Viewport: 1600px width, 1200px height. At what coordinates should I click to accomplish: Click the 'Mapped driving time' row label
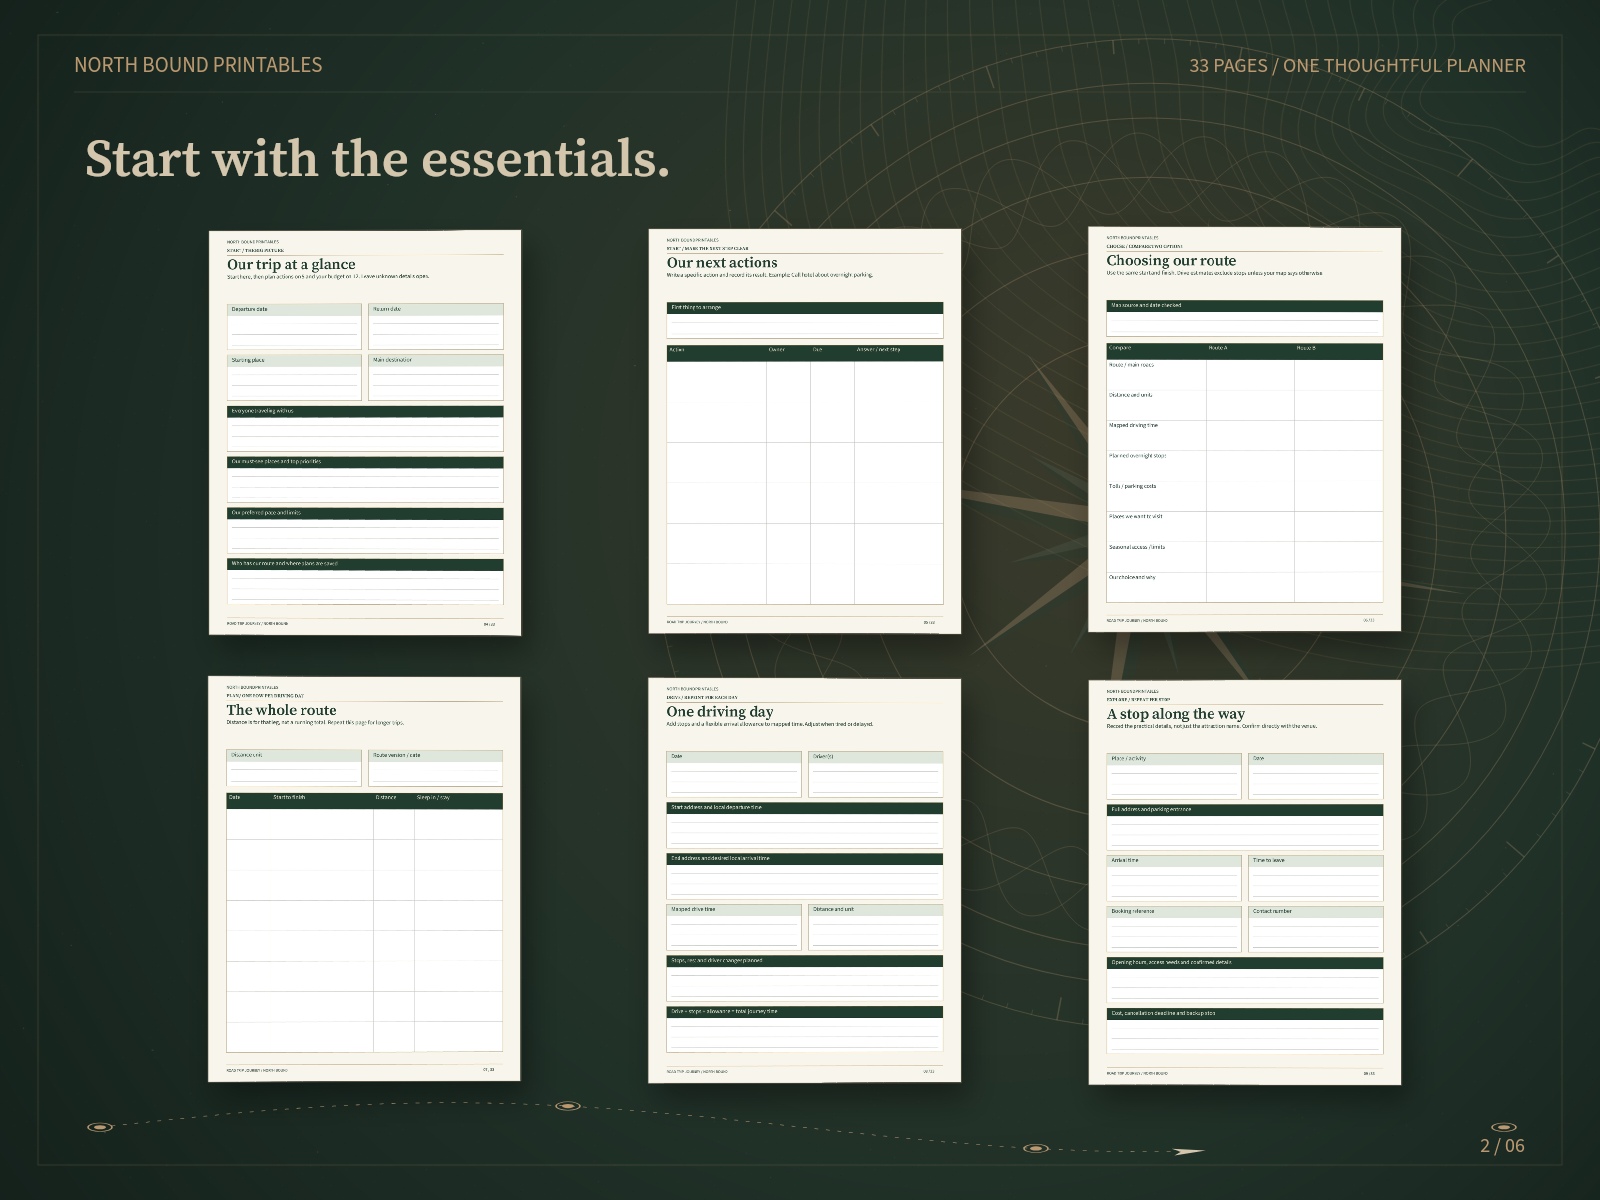1133,425
